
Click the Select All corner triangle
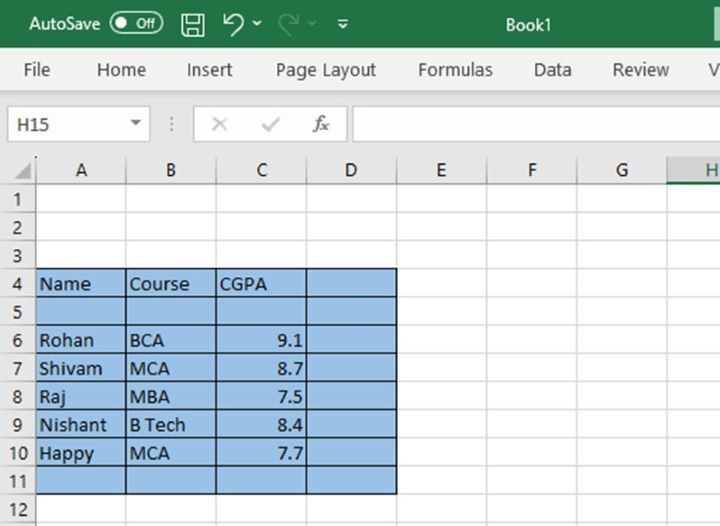point(22,171)
